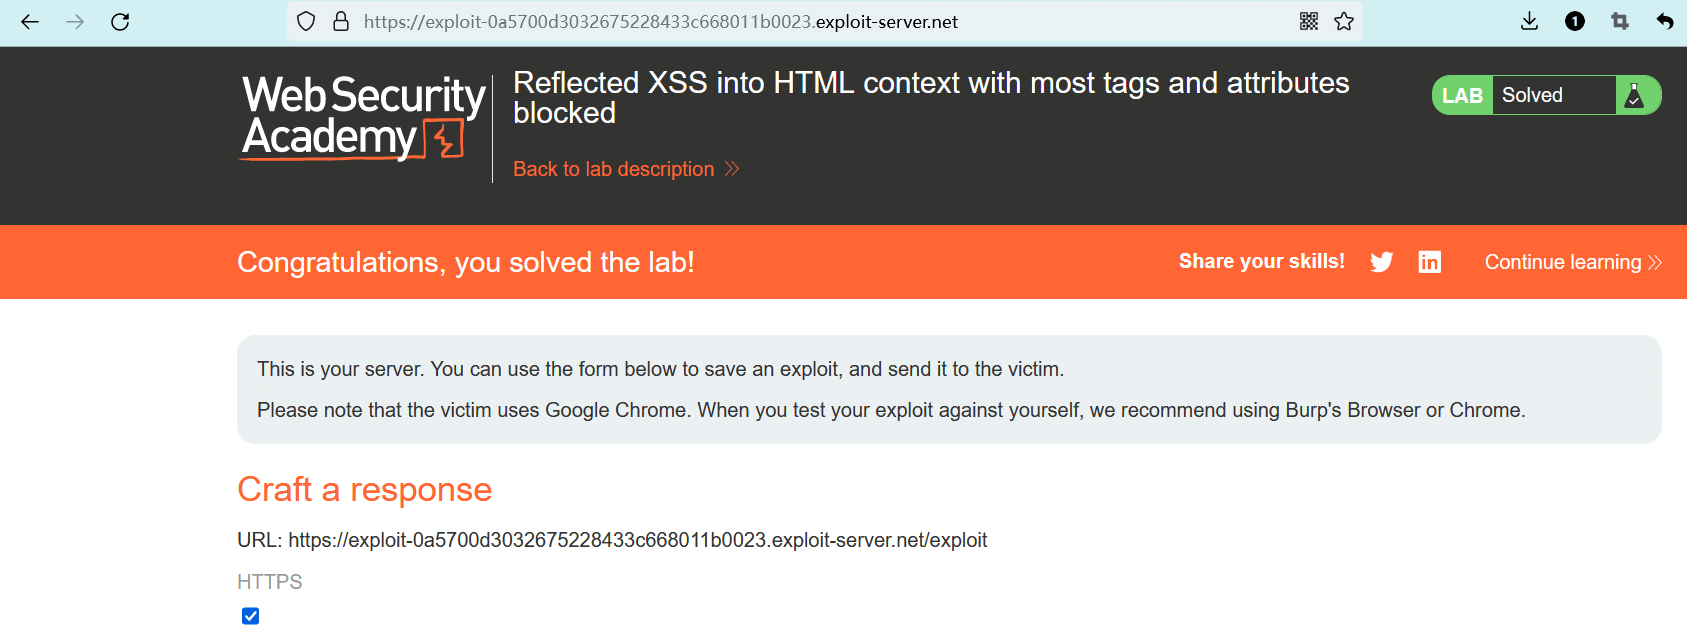The height and width of the screenshot is (641, 1687).
Task: Click the crop screenshot icon in toolbar
Action: 1620,22
